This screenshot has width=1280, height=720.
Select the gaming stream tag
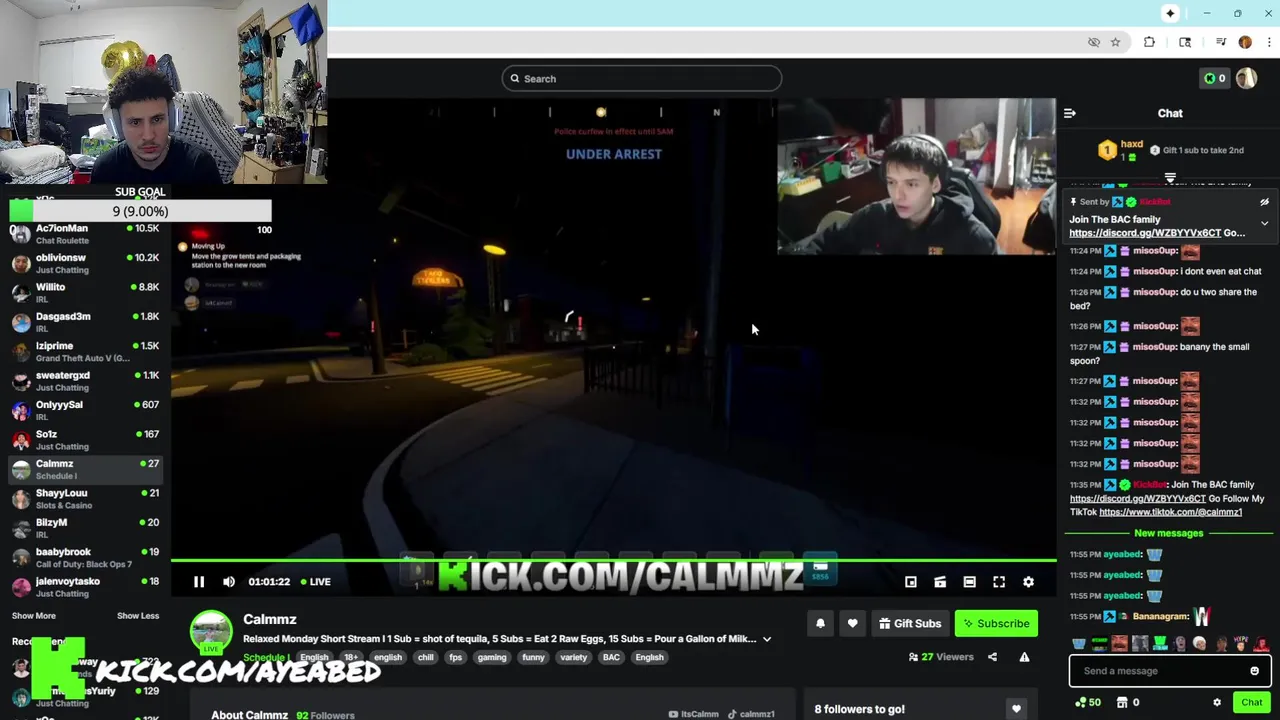(x=492, y=658)
